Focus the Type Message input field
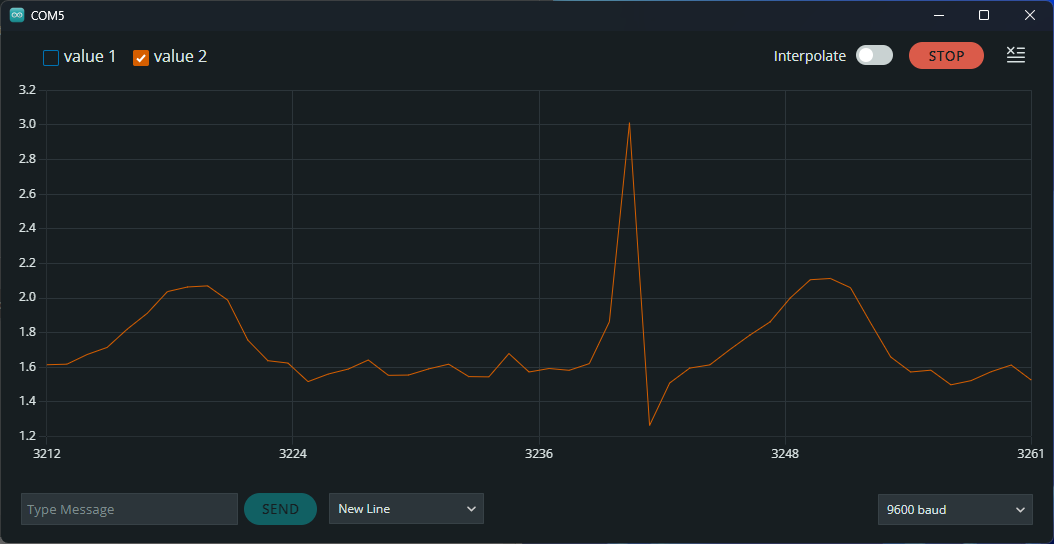Screen dimensions: 1054x544 point(129,509)
